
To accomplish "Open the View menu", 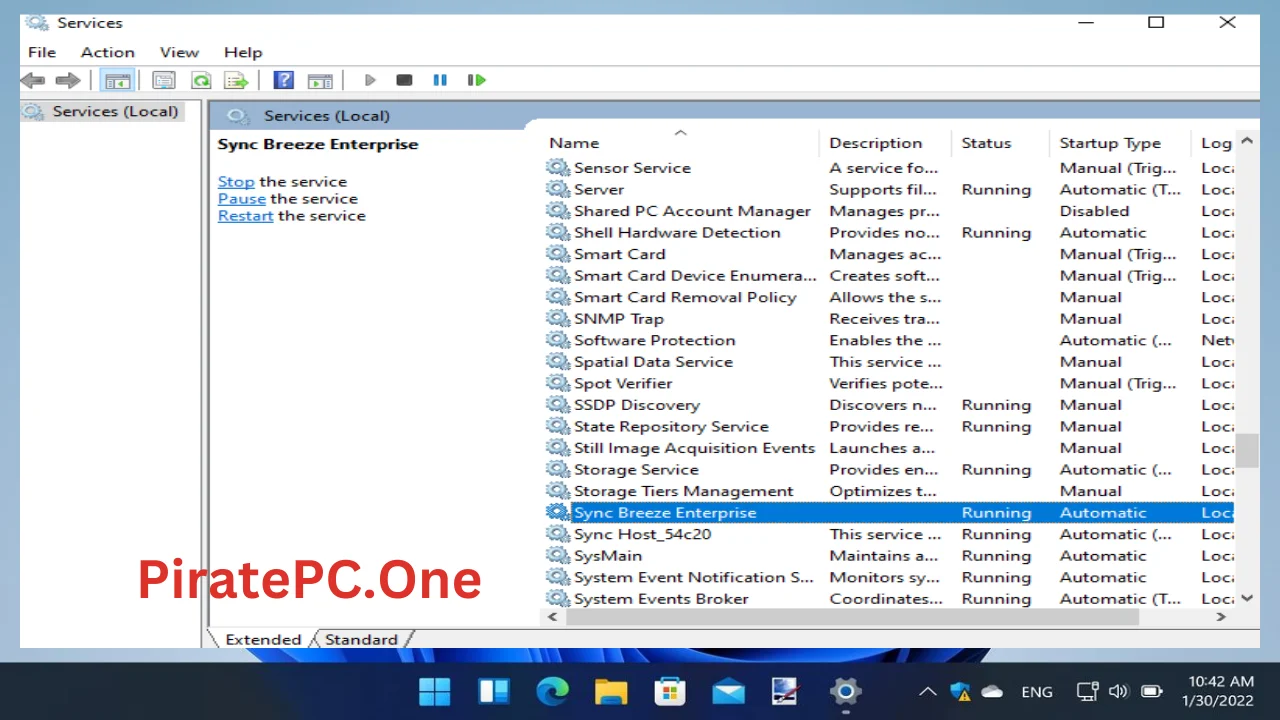I will coord(179,52).
